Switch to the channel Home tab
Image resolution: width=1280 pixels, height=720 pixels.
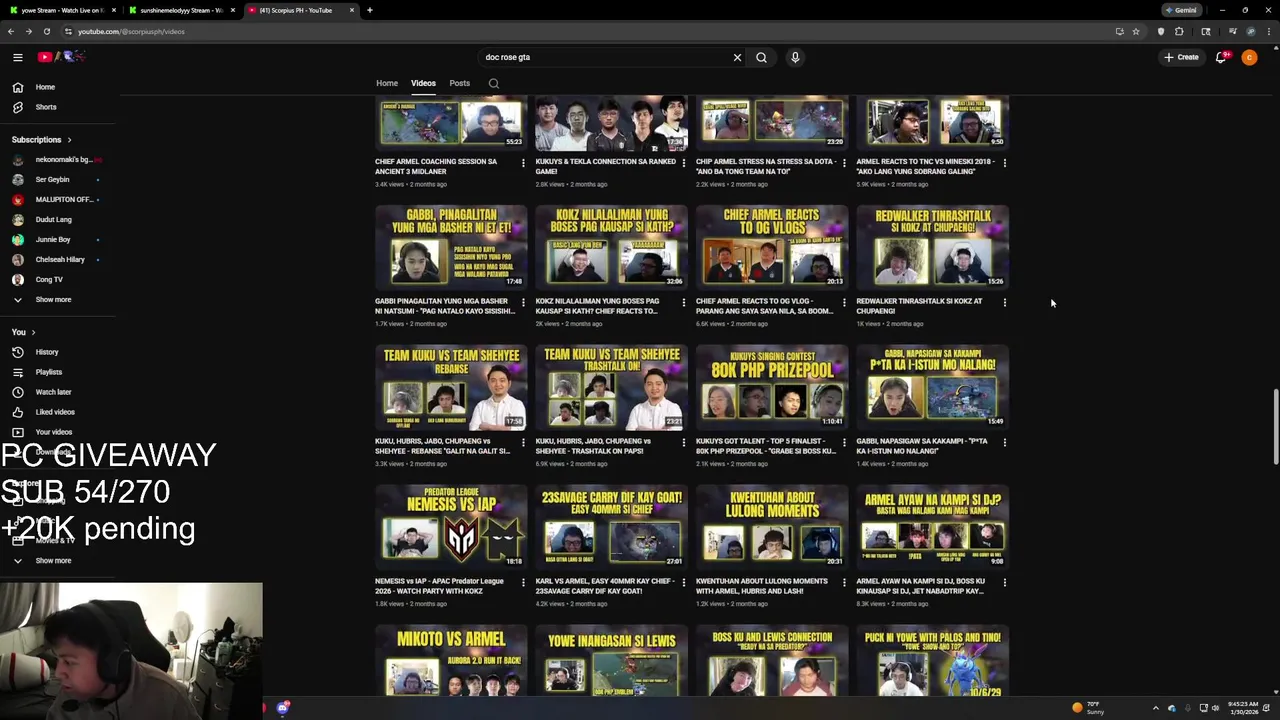(x=387, y=83)
